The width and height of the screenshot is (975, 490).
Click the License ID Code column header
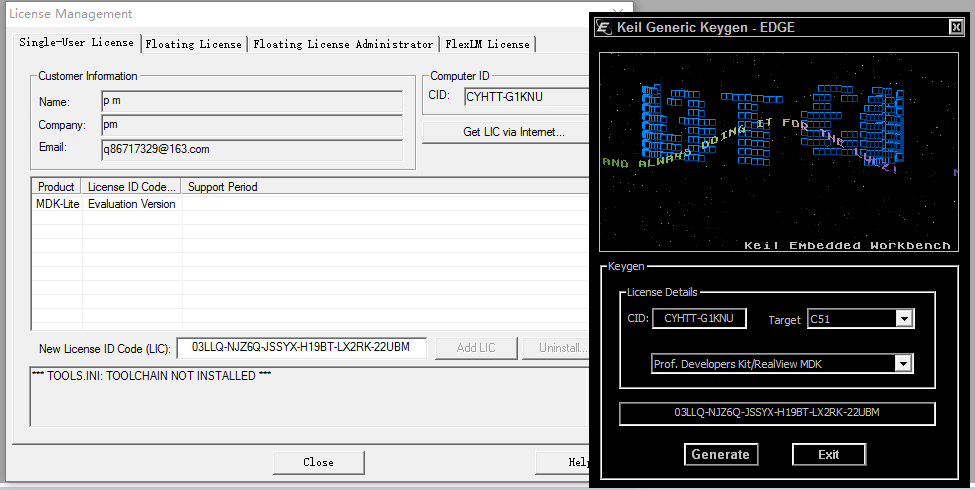132,187
